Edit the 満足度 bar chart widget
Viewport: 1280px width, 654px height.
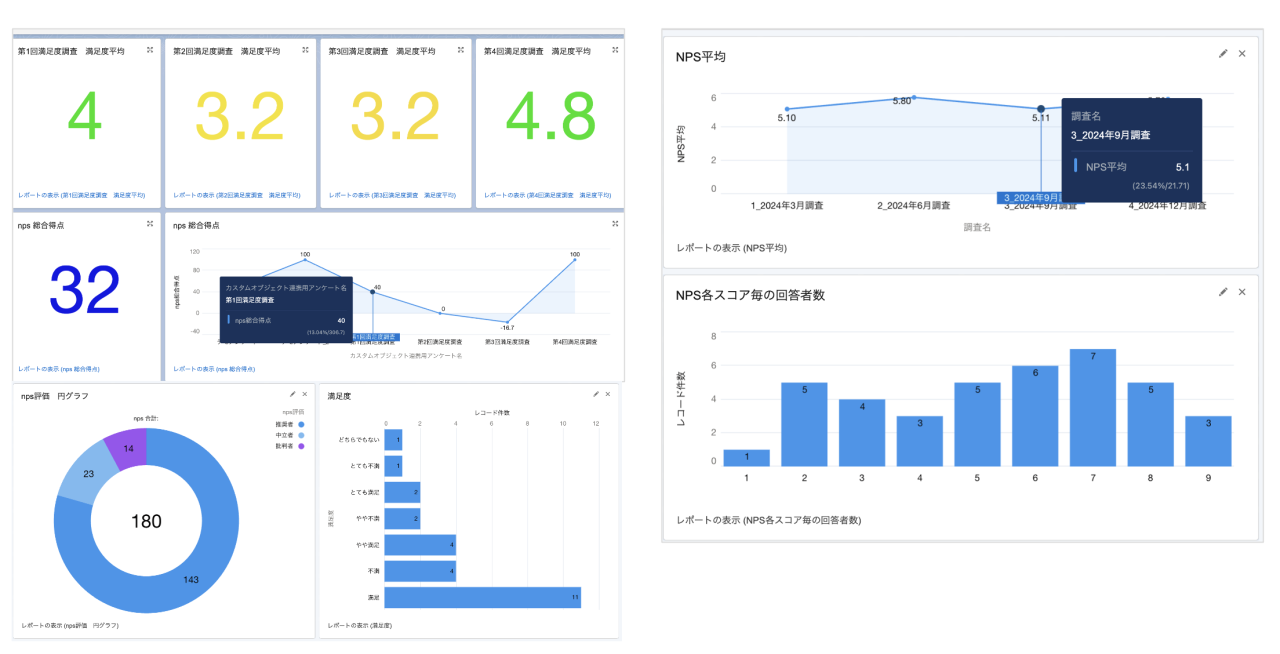pyautogui.click(x=596, y=394)
